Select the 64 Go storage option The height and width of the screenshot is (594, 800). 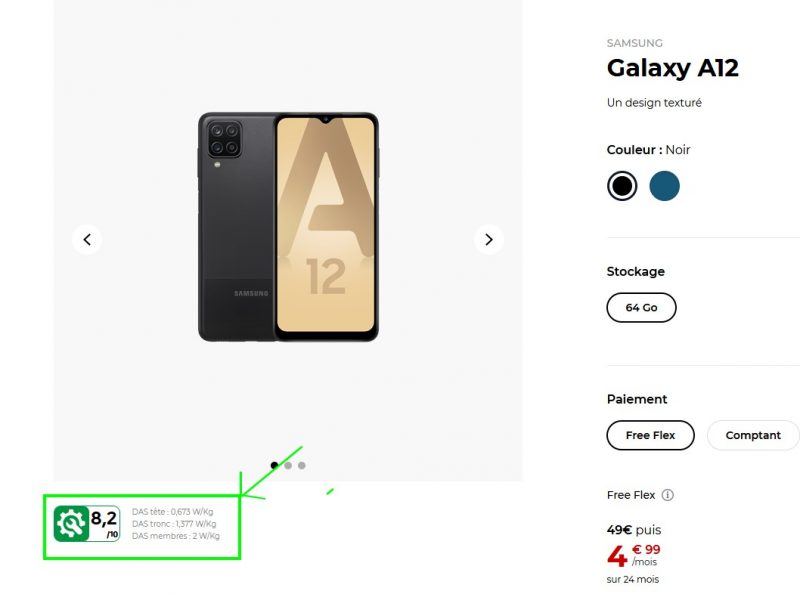click(x=641, y=308)
